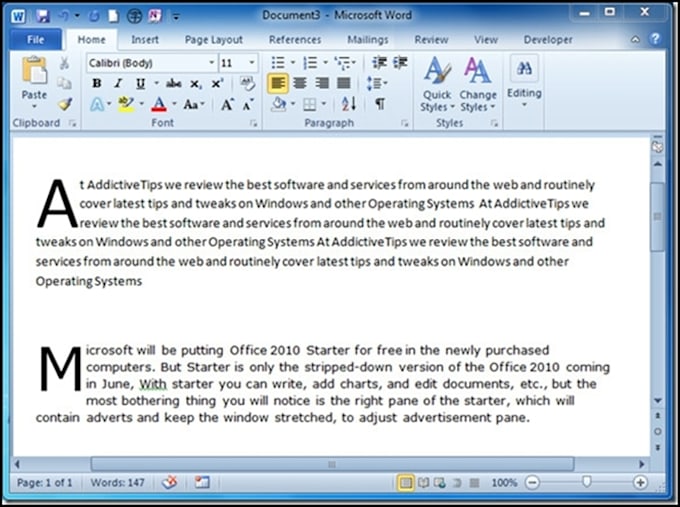Viewport: 680px width, 507px height.
Task: Click the Editing binoculars icon
Action: click(x=524, y=68)
